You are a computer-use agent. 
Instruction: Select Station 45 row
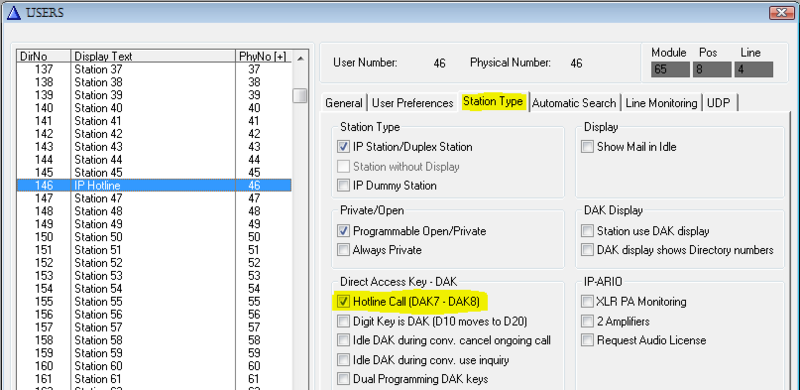coord(154,173)
